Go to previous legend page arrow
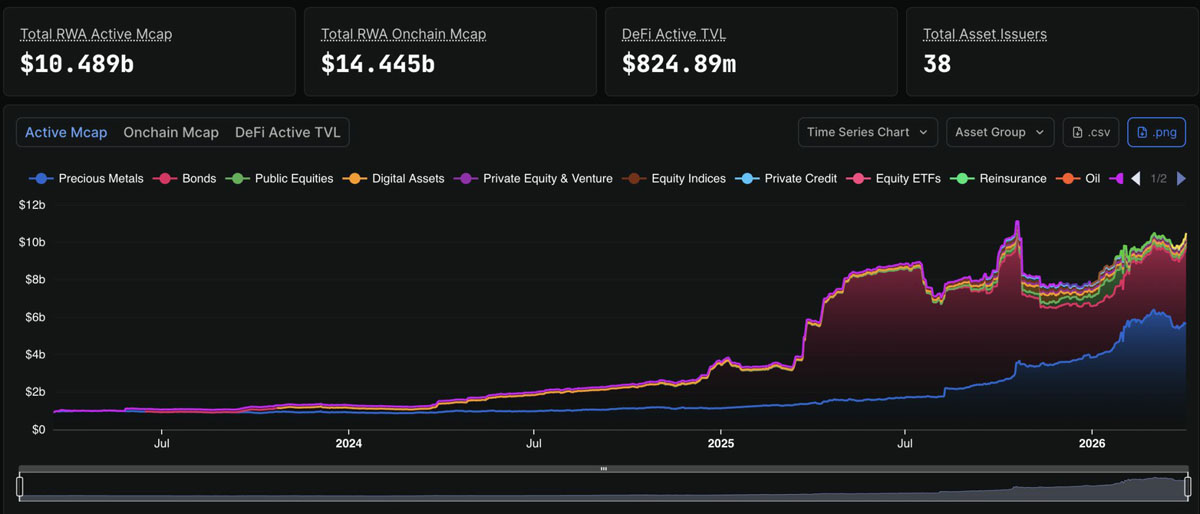Image resolution: width=1200 pixels, height=514 pixels. 1135,179
